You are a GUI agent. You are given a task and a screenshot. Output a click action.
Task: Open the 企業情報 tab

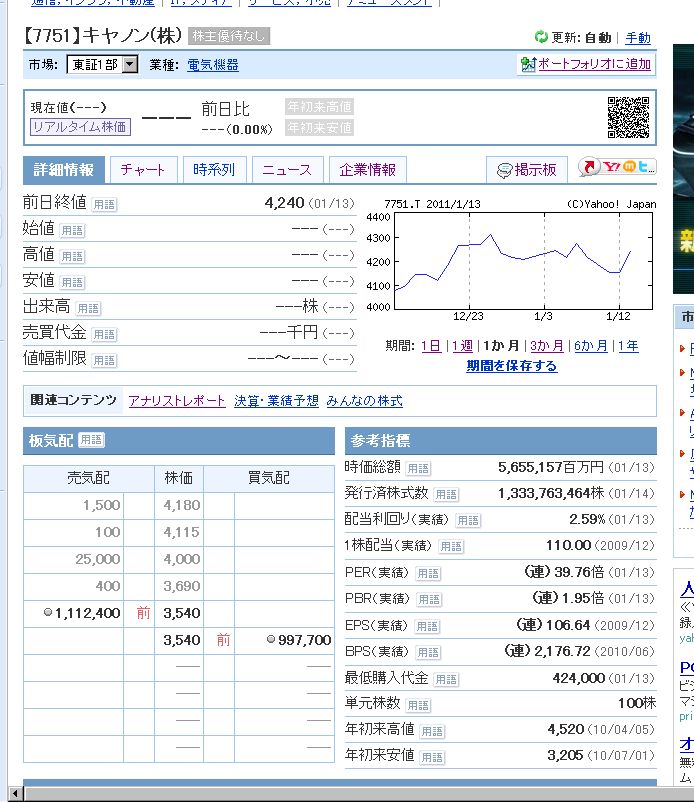click(x=367, y=170)
